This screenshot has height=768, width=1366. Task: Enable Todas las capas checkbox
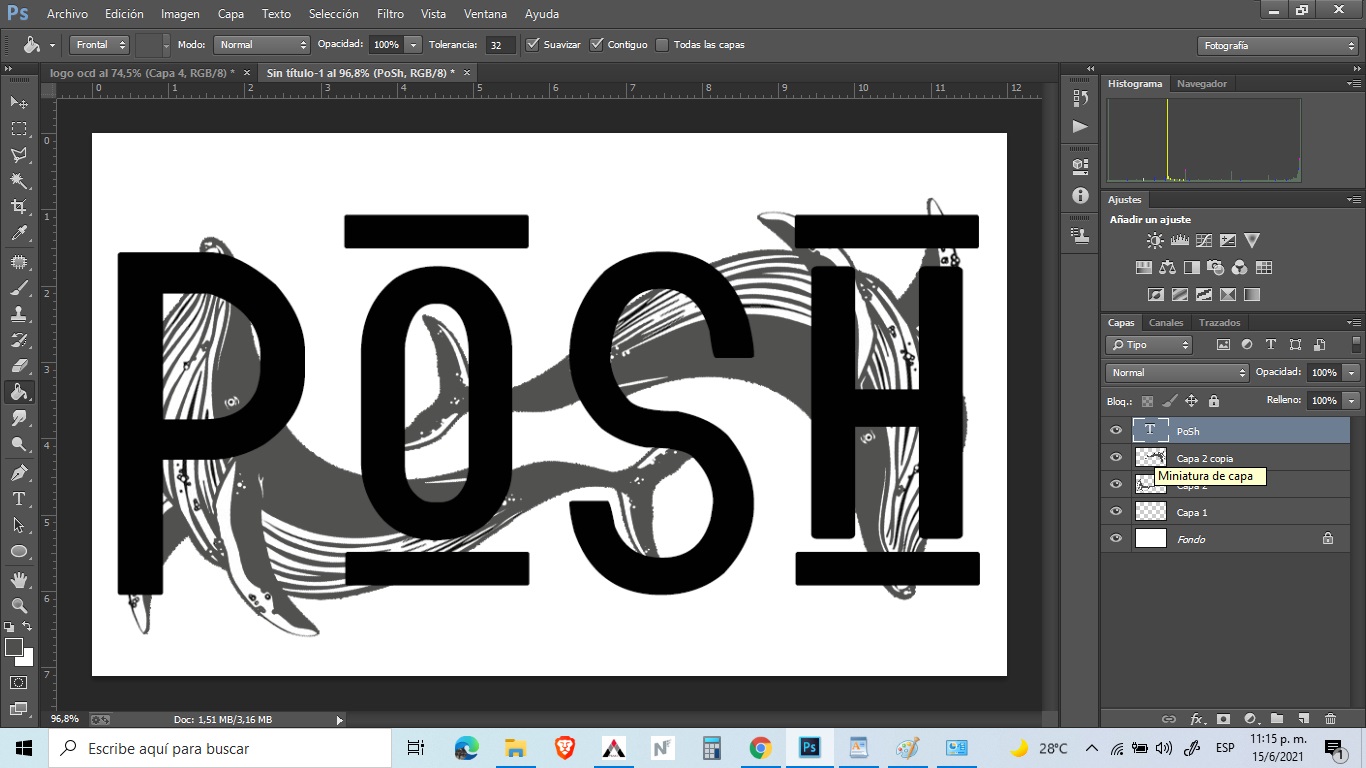coord(662,44)
